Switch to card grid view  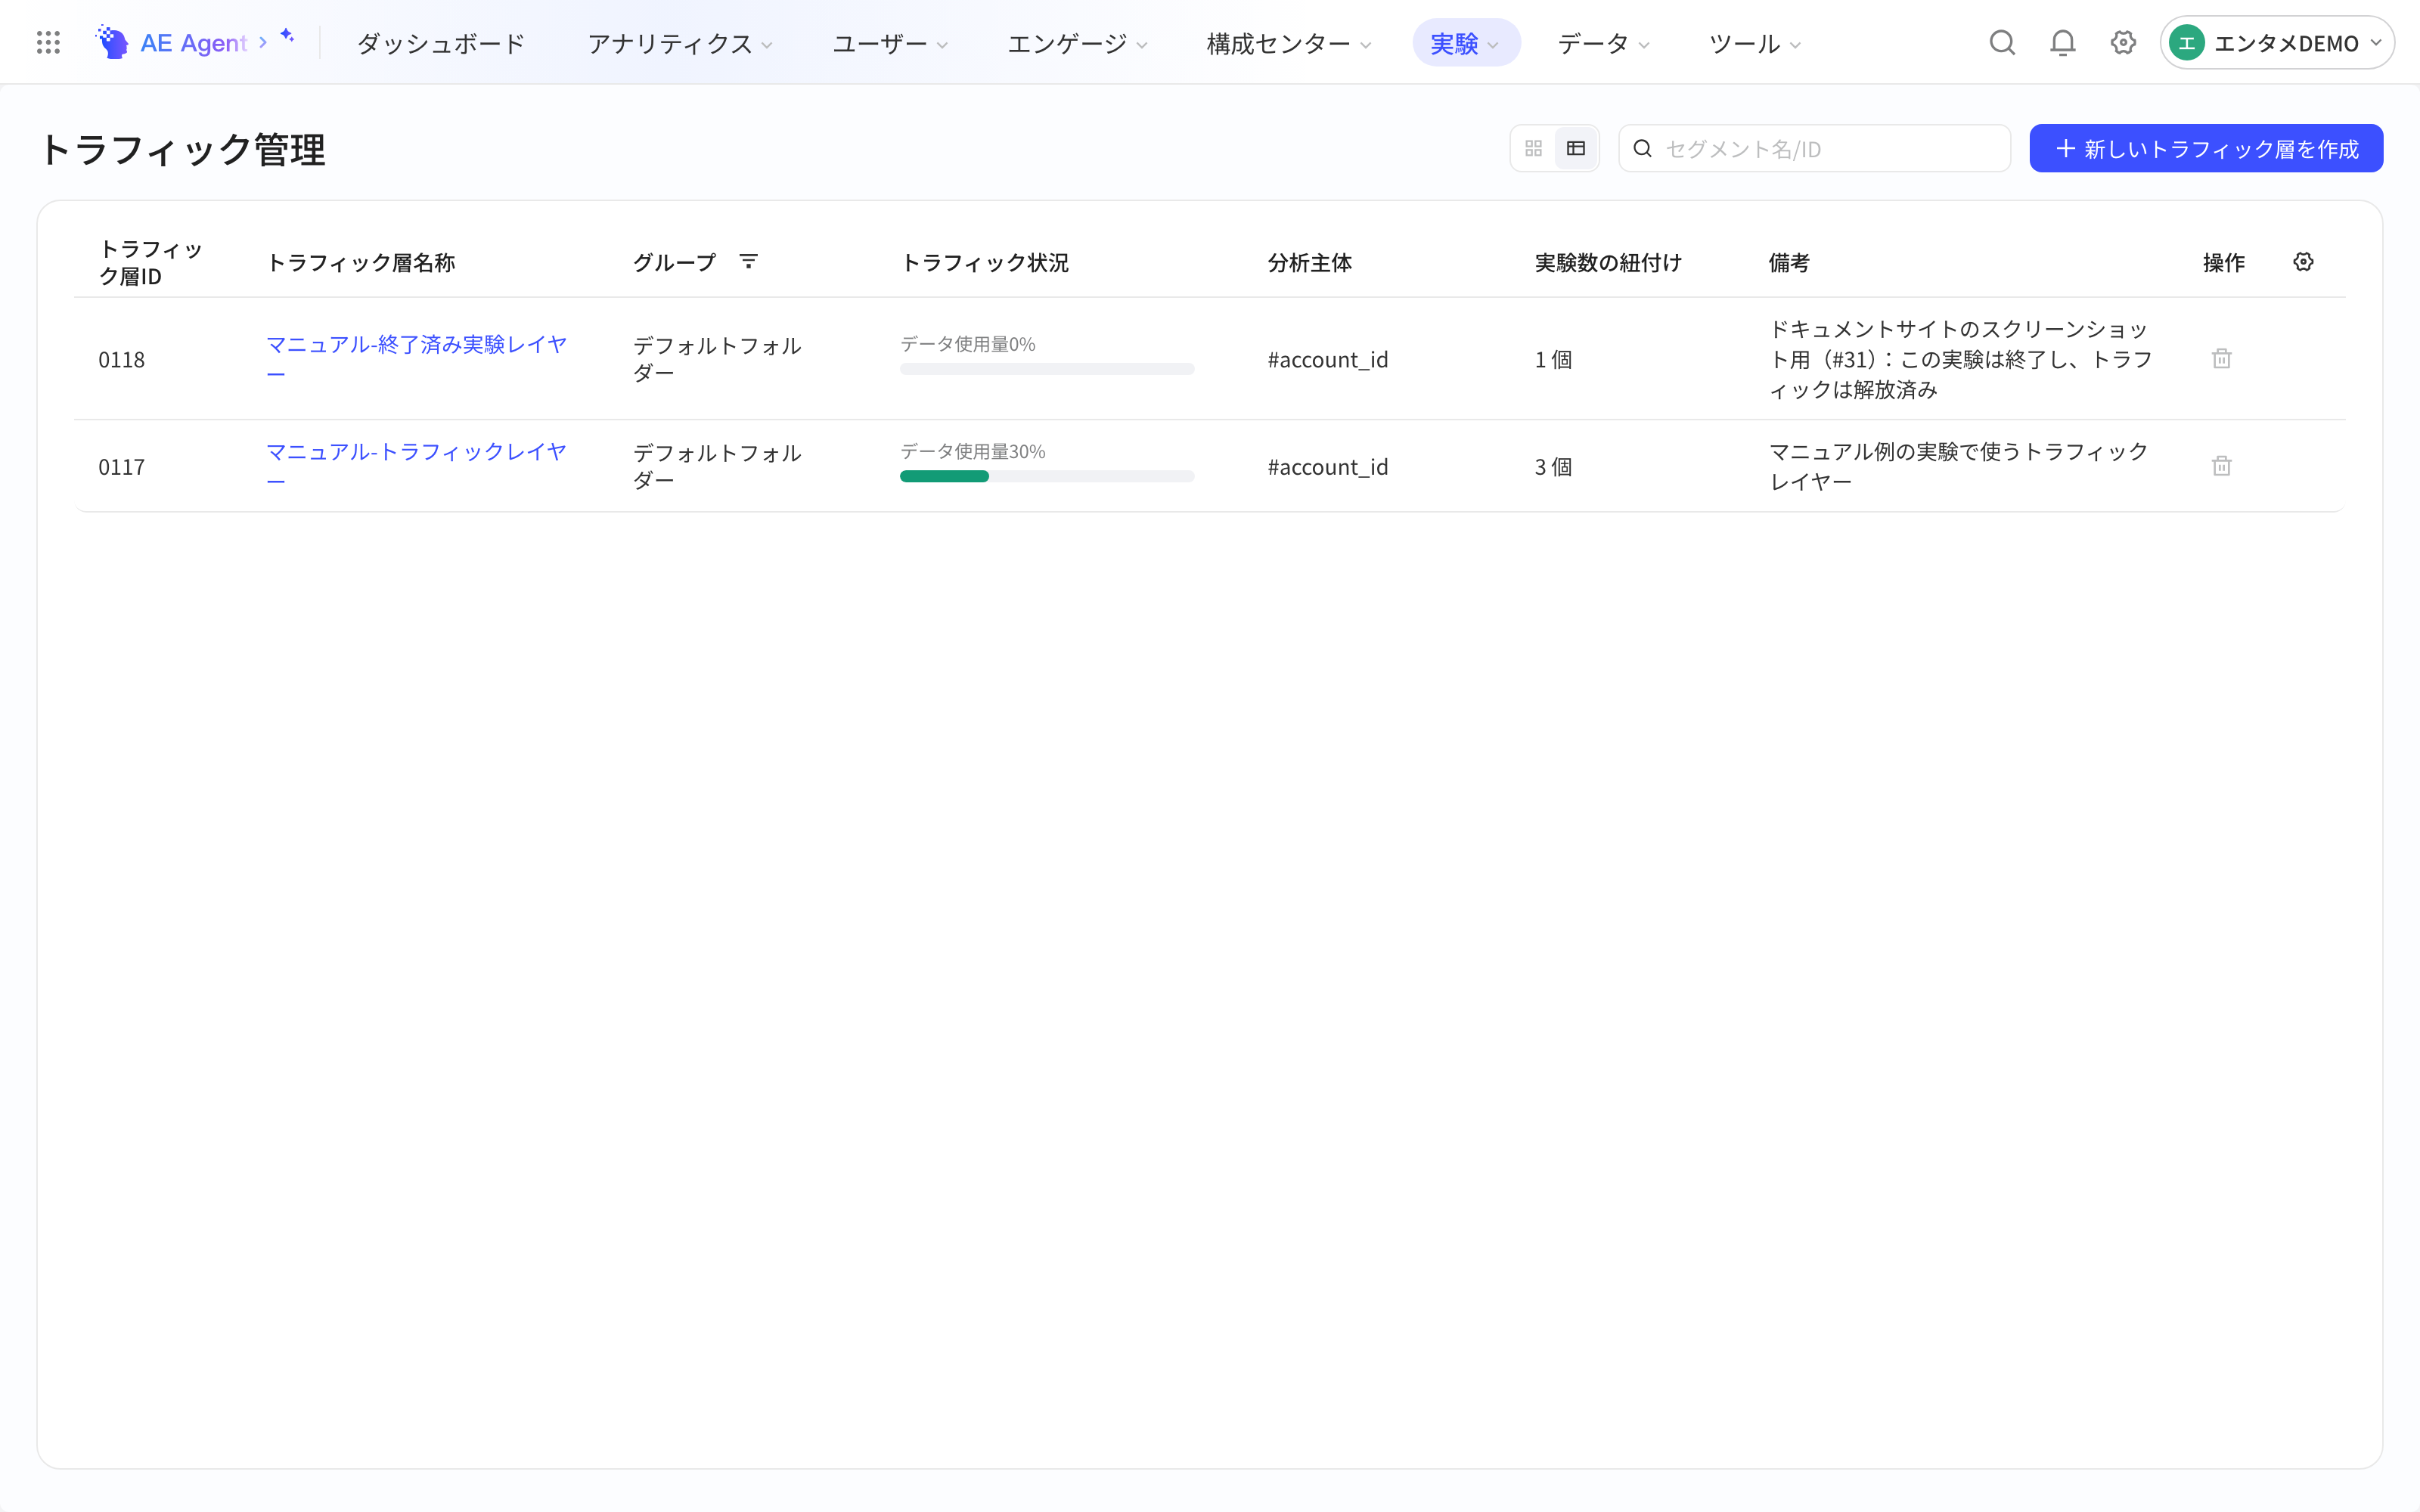coord(1533,149)
